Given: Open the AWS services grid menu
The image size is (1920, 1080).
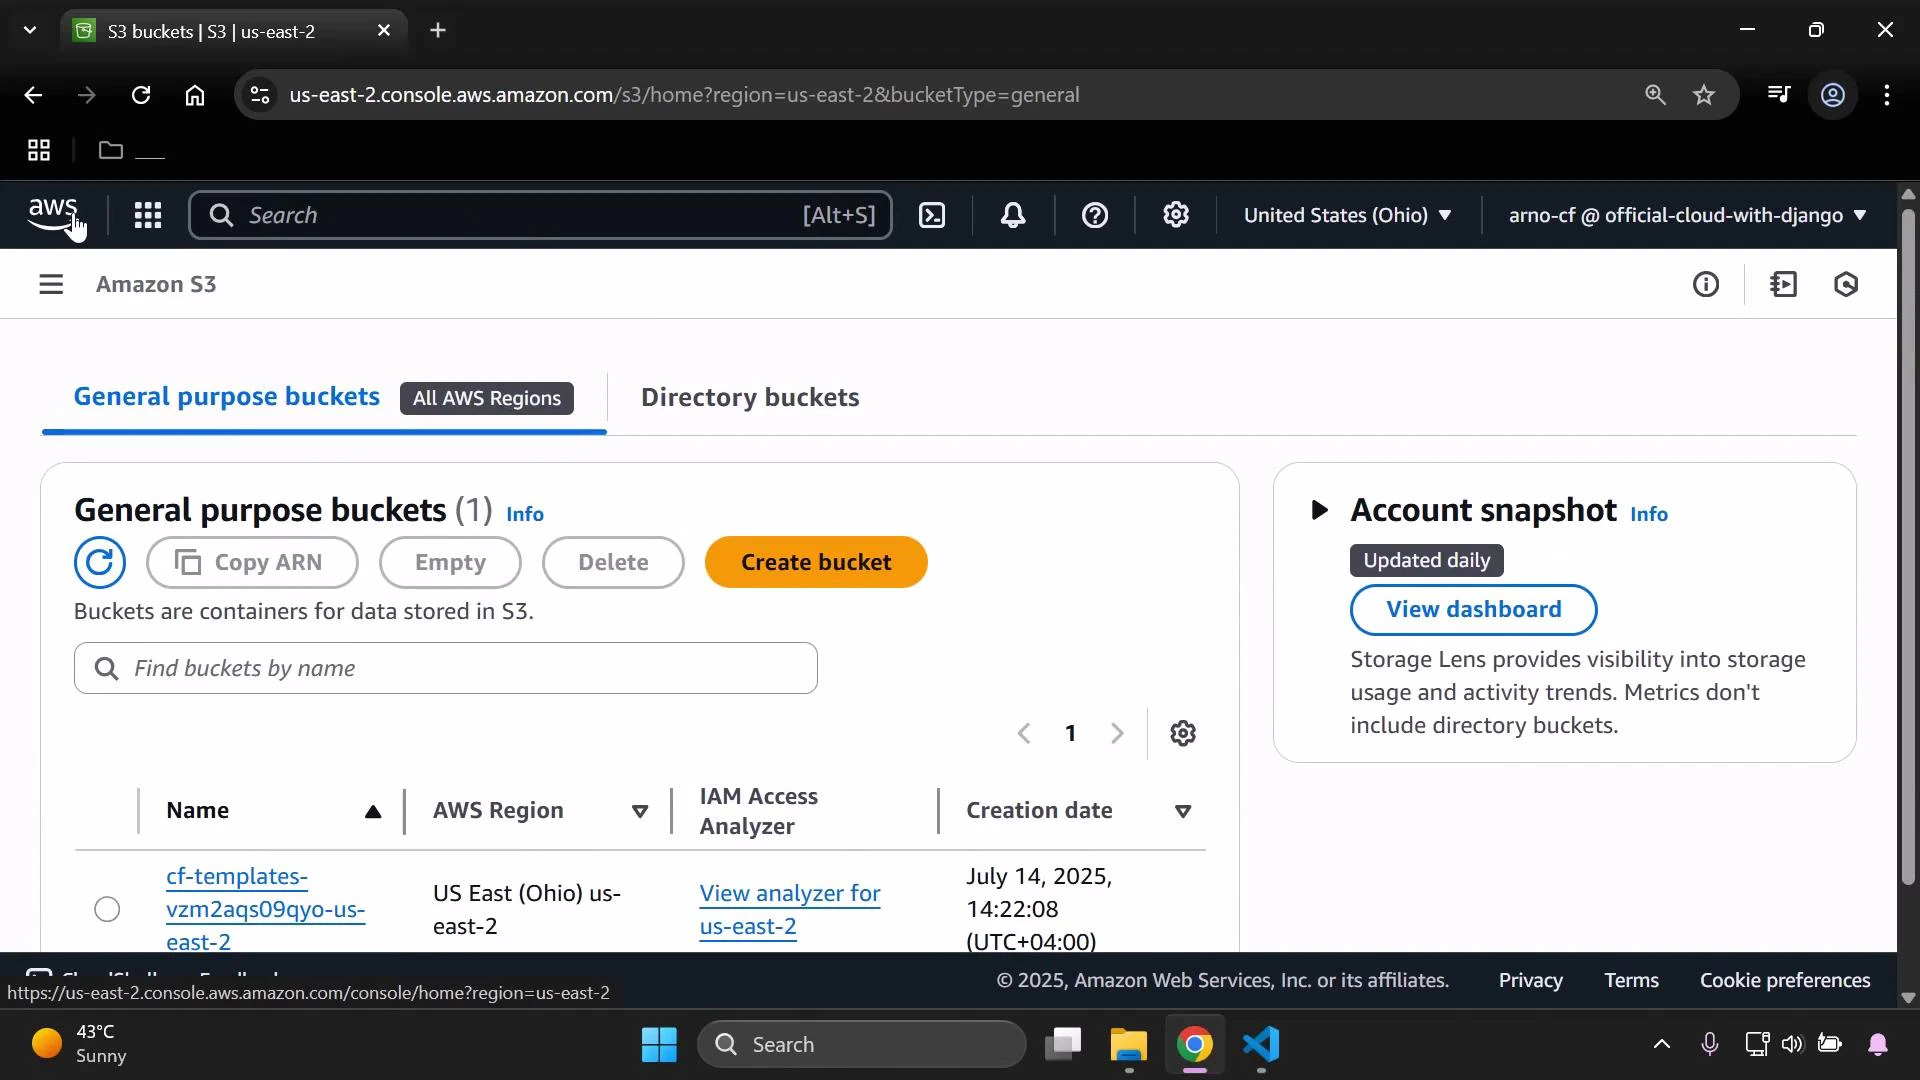Looking at the screenshot, I should [147, 215].
